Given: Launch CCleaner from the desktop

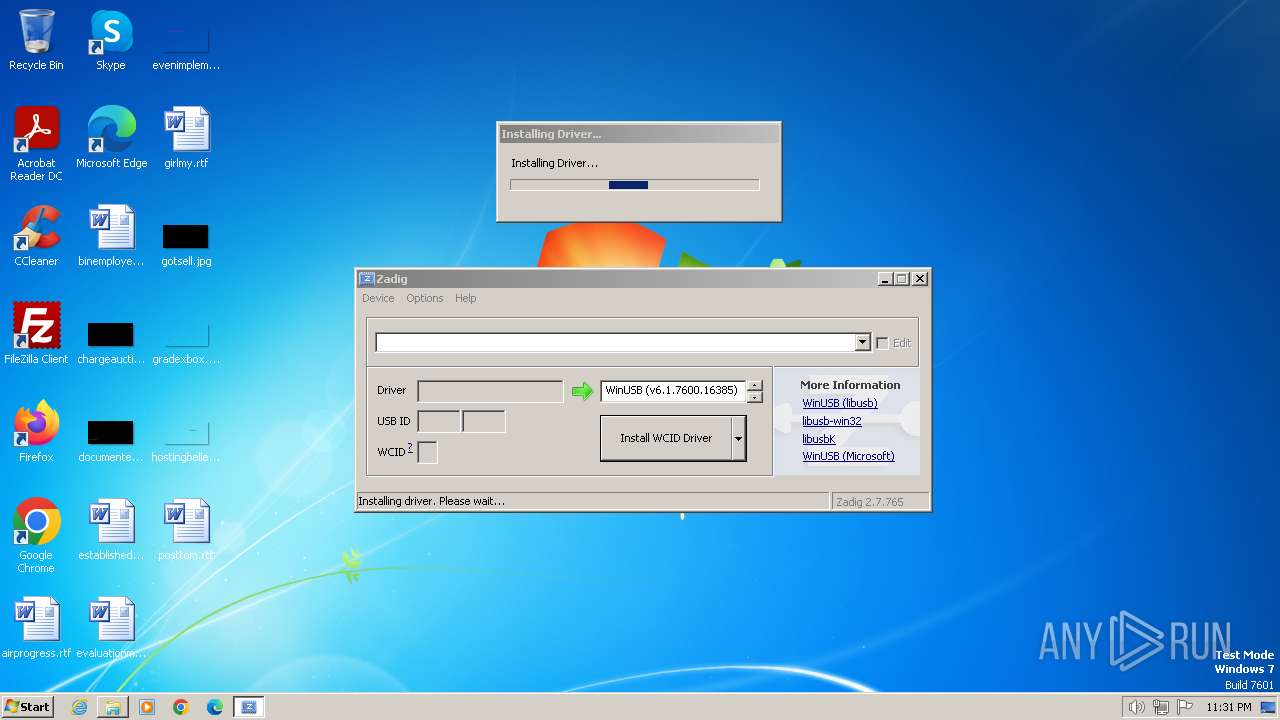Looking at the screenshot, I should point(36,236).
